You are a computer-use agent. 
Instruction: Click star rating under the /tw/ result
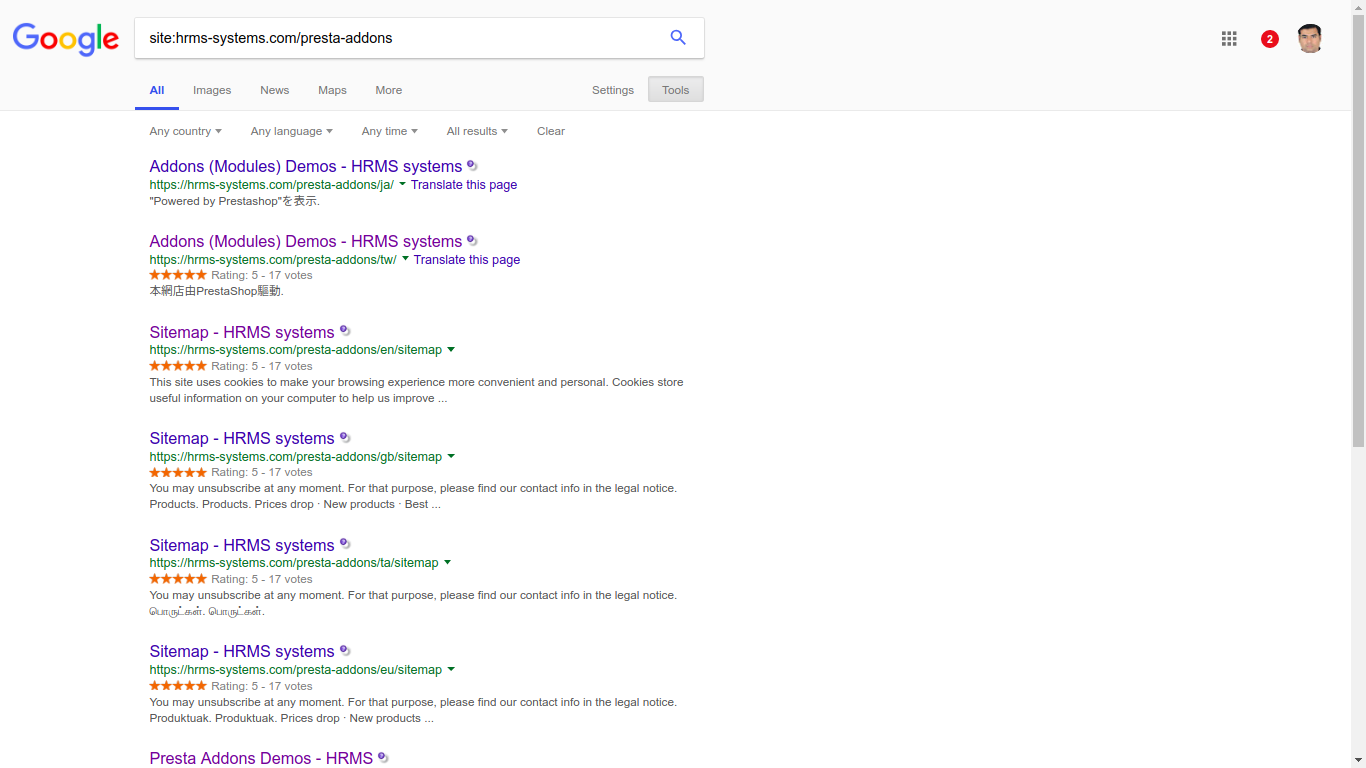point(178,275)
